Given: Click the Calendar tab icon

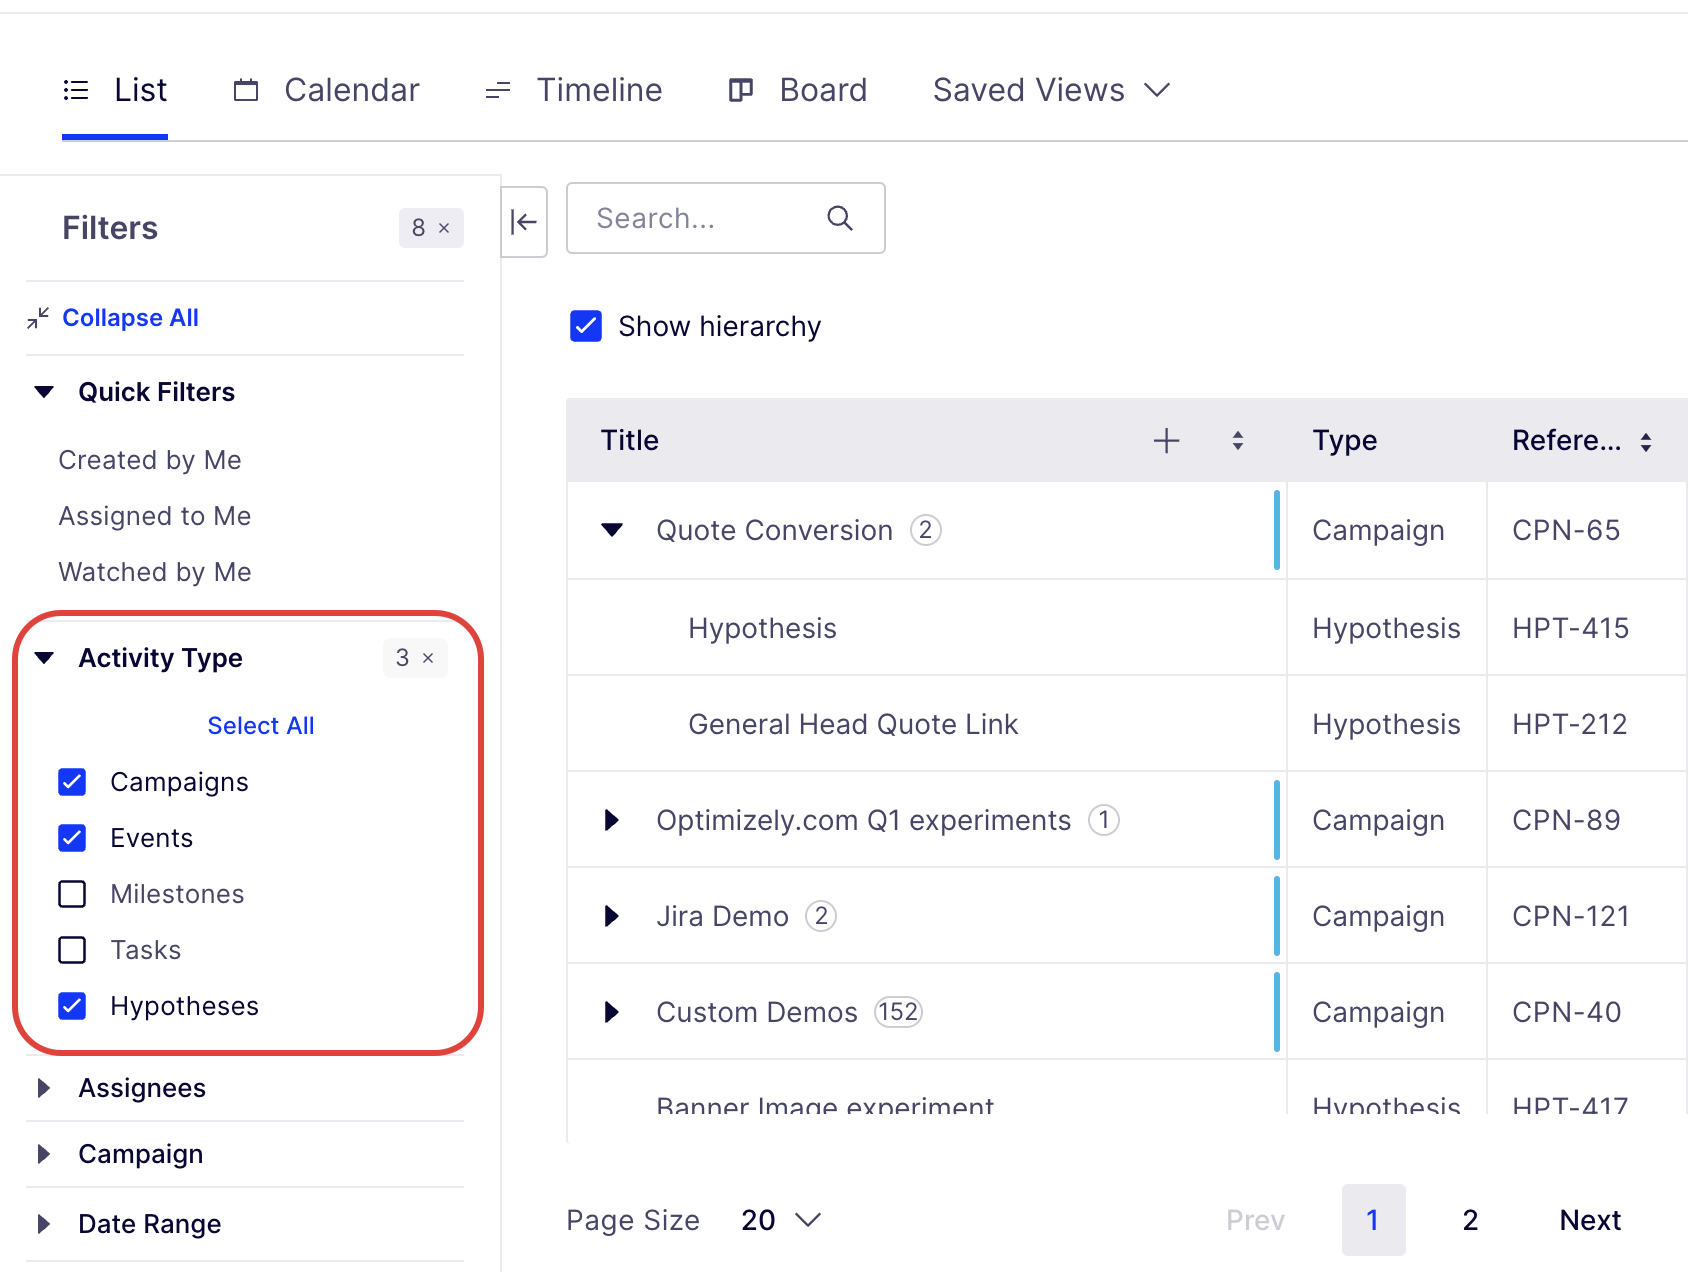Looking at the screenshot, I should (246, 90).
